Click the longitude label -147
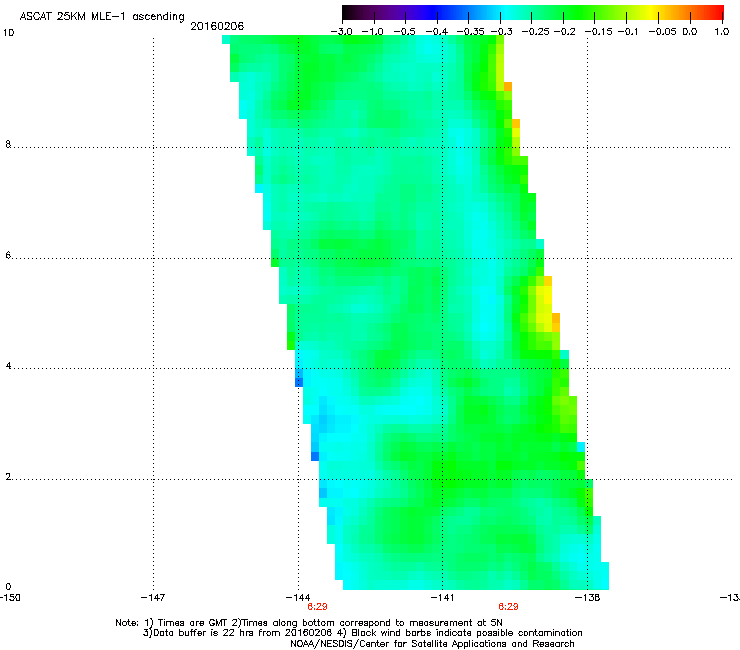 (153, 598)
